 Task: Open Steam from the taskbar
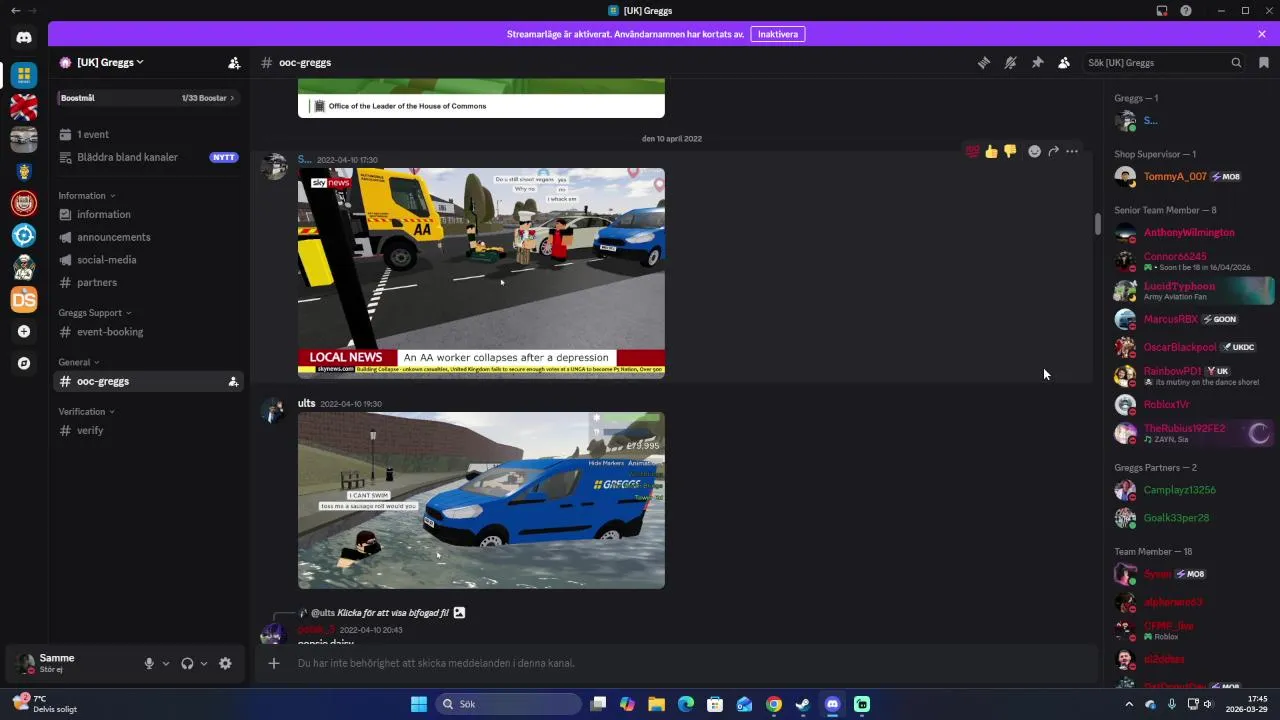click(803, 704)
